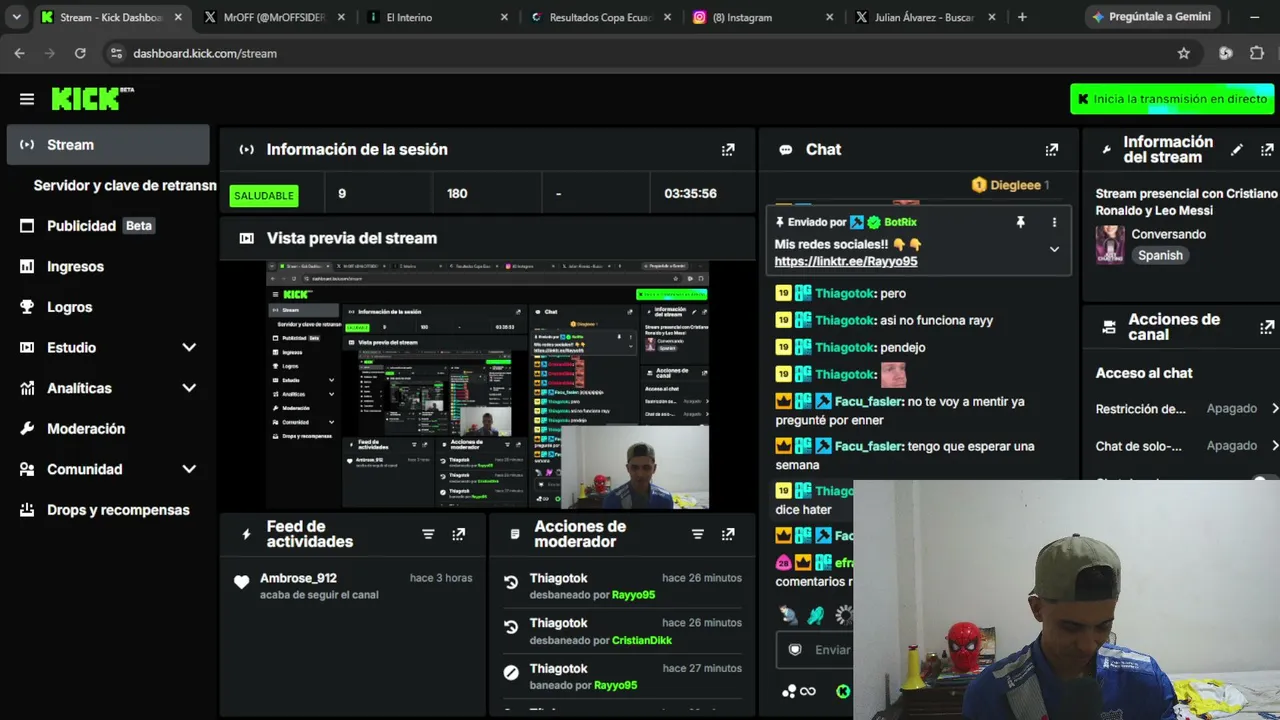The image size is (1280, 720).
Task: Switch to the Instagram browser tab
Action: coord(764,17)
